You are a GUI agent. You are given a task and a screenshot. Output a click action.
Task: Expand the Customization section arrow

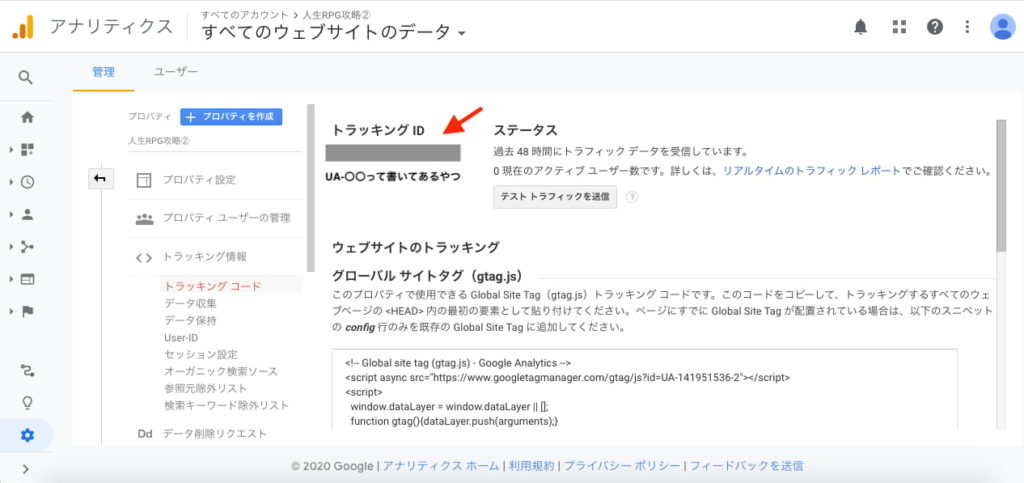click(x=11, y=150)
